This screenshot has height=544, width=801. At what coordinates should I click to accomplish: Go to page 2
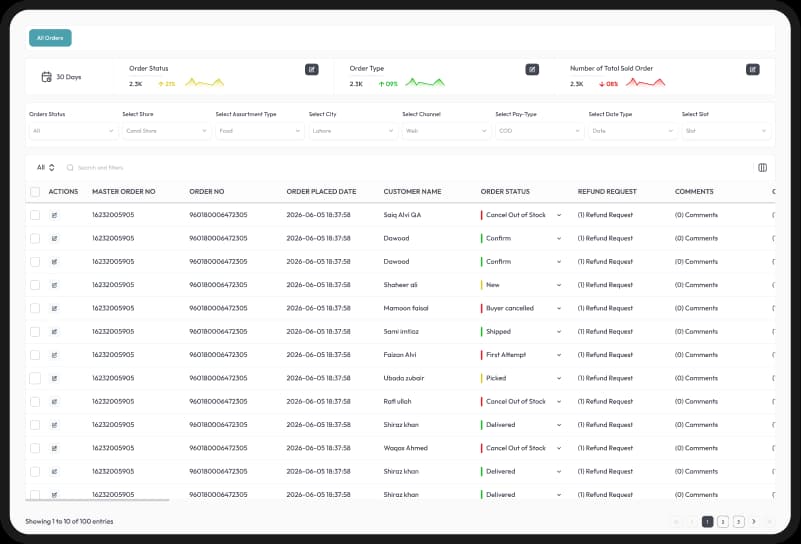click(x=723, y=522)
